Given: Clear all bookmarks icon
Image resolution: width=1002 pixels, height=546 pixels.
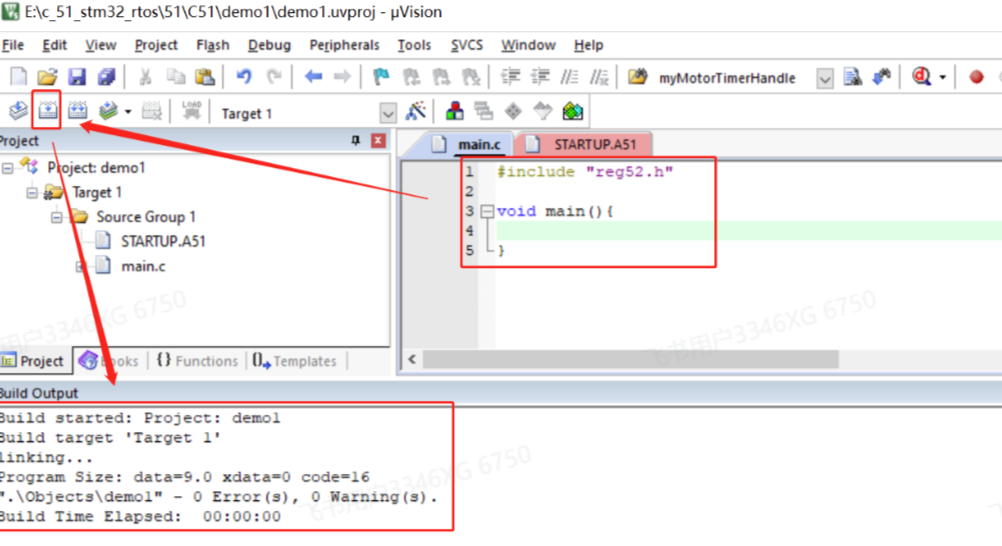Looking at the screenshot, I should [x=471, y=77].
